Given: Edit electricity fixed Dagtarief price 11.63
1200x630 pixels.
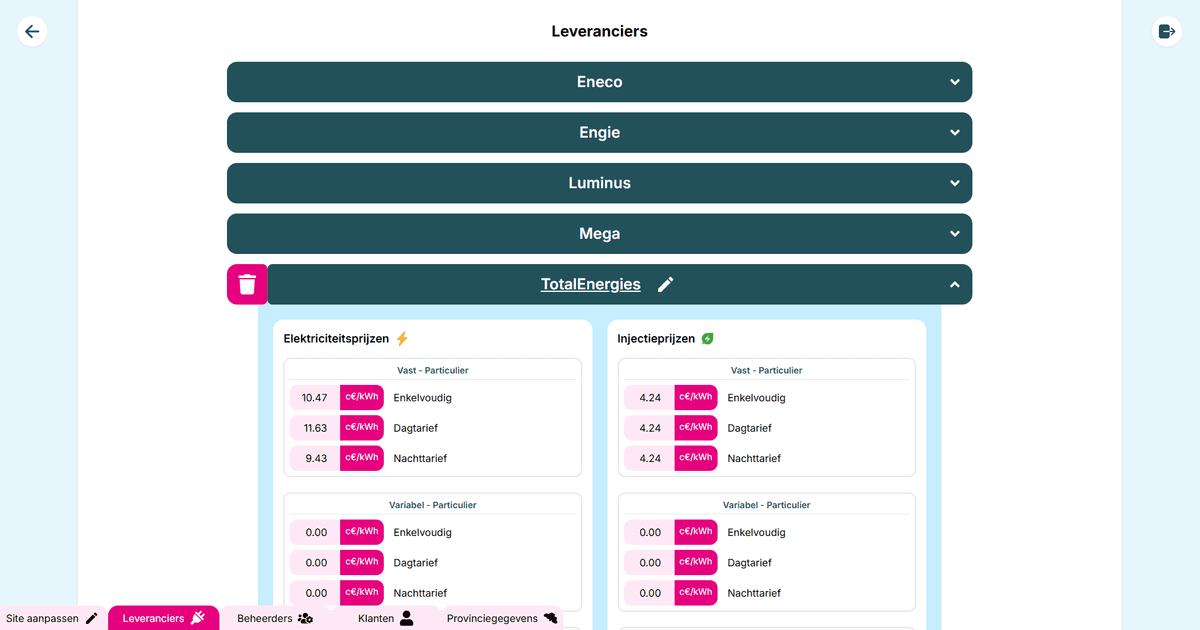Looking at the screenshot, I should (315, 428).
